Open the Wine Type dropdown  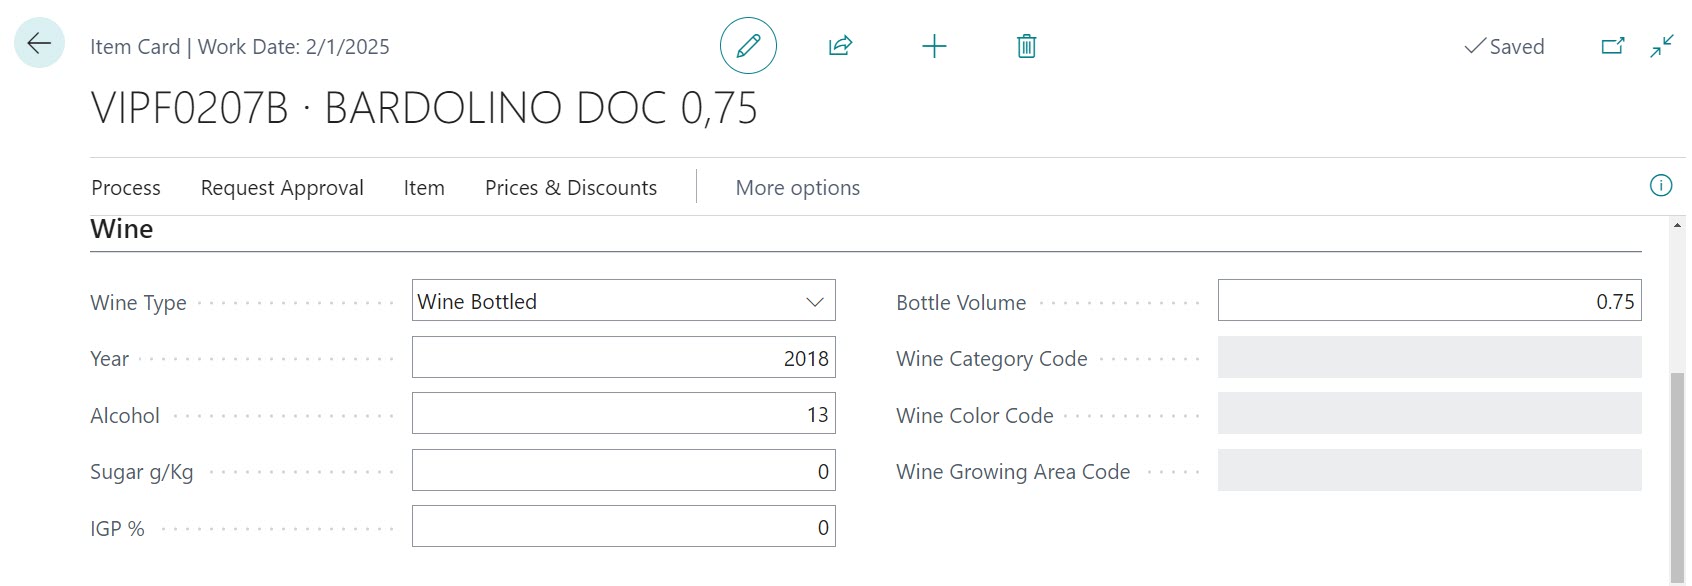623,301
